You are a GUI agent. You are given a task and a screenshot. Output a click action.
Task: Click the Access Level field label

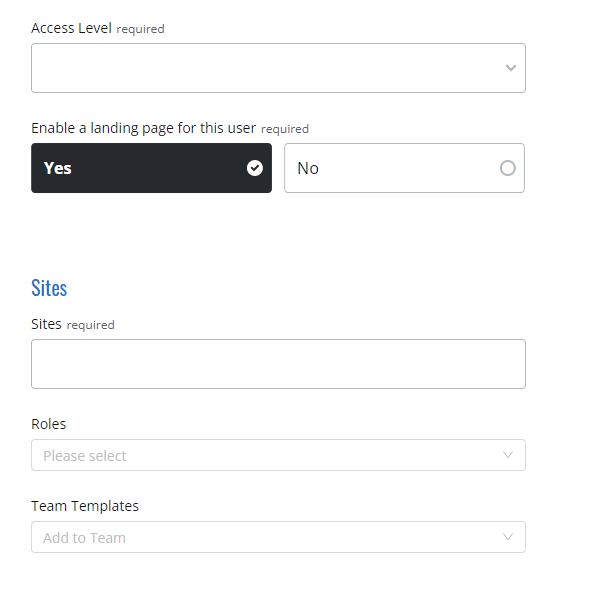point(71,28)
